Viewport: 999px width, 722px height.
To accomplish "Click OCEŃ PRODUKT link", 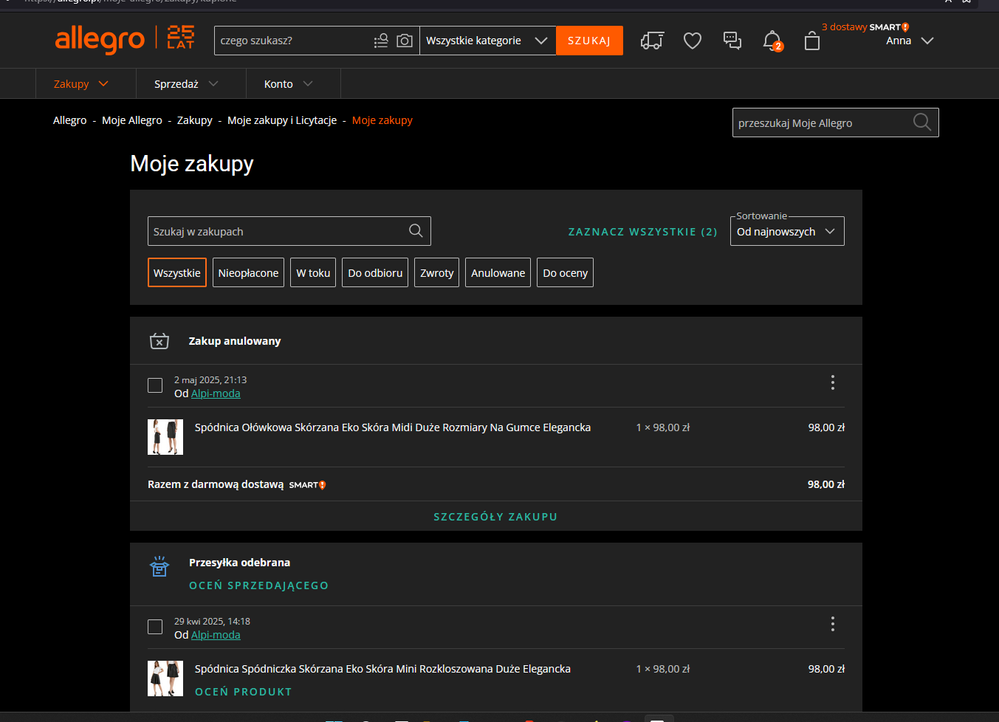I will 243,692.
